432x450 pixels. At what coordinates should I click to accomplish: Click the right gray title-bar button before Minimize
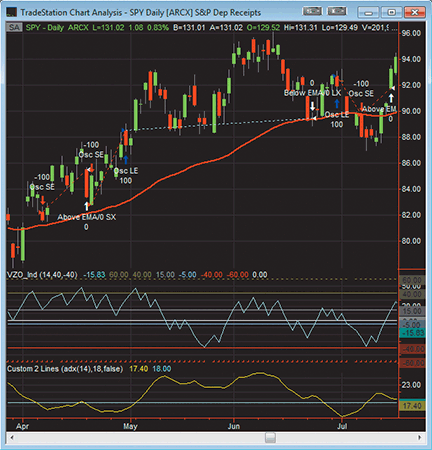337,12
